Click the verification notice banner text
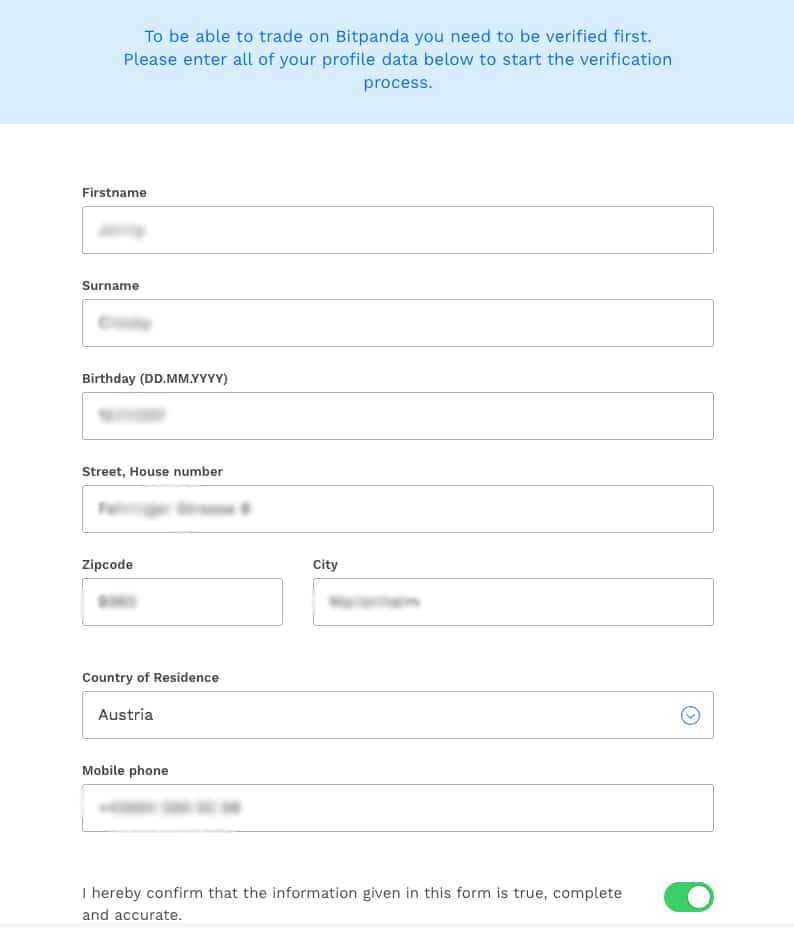Screen dimensions: 794x928 coord(398,59)
